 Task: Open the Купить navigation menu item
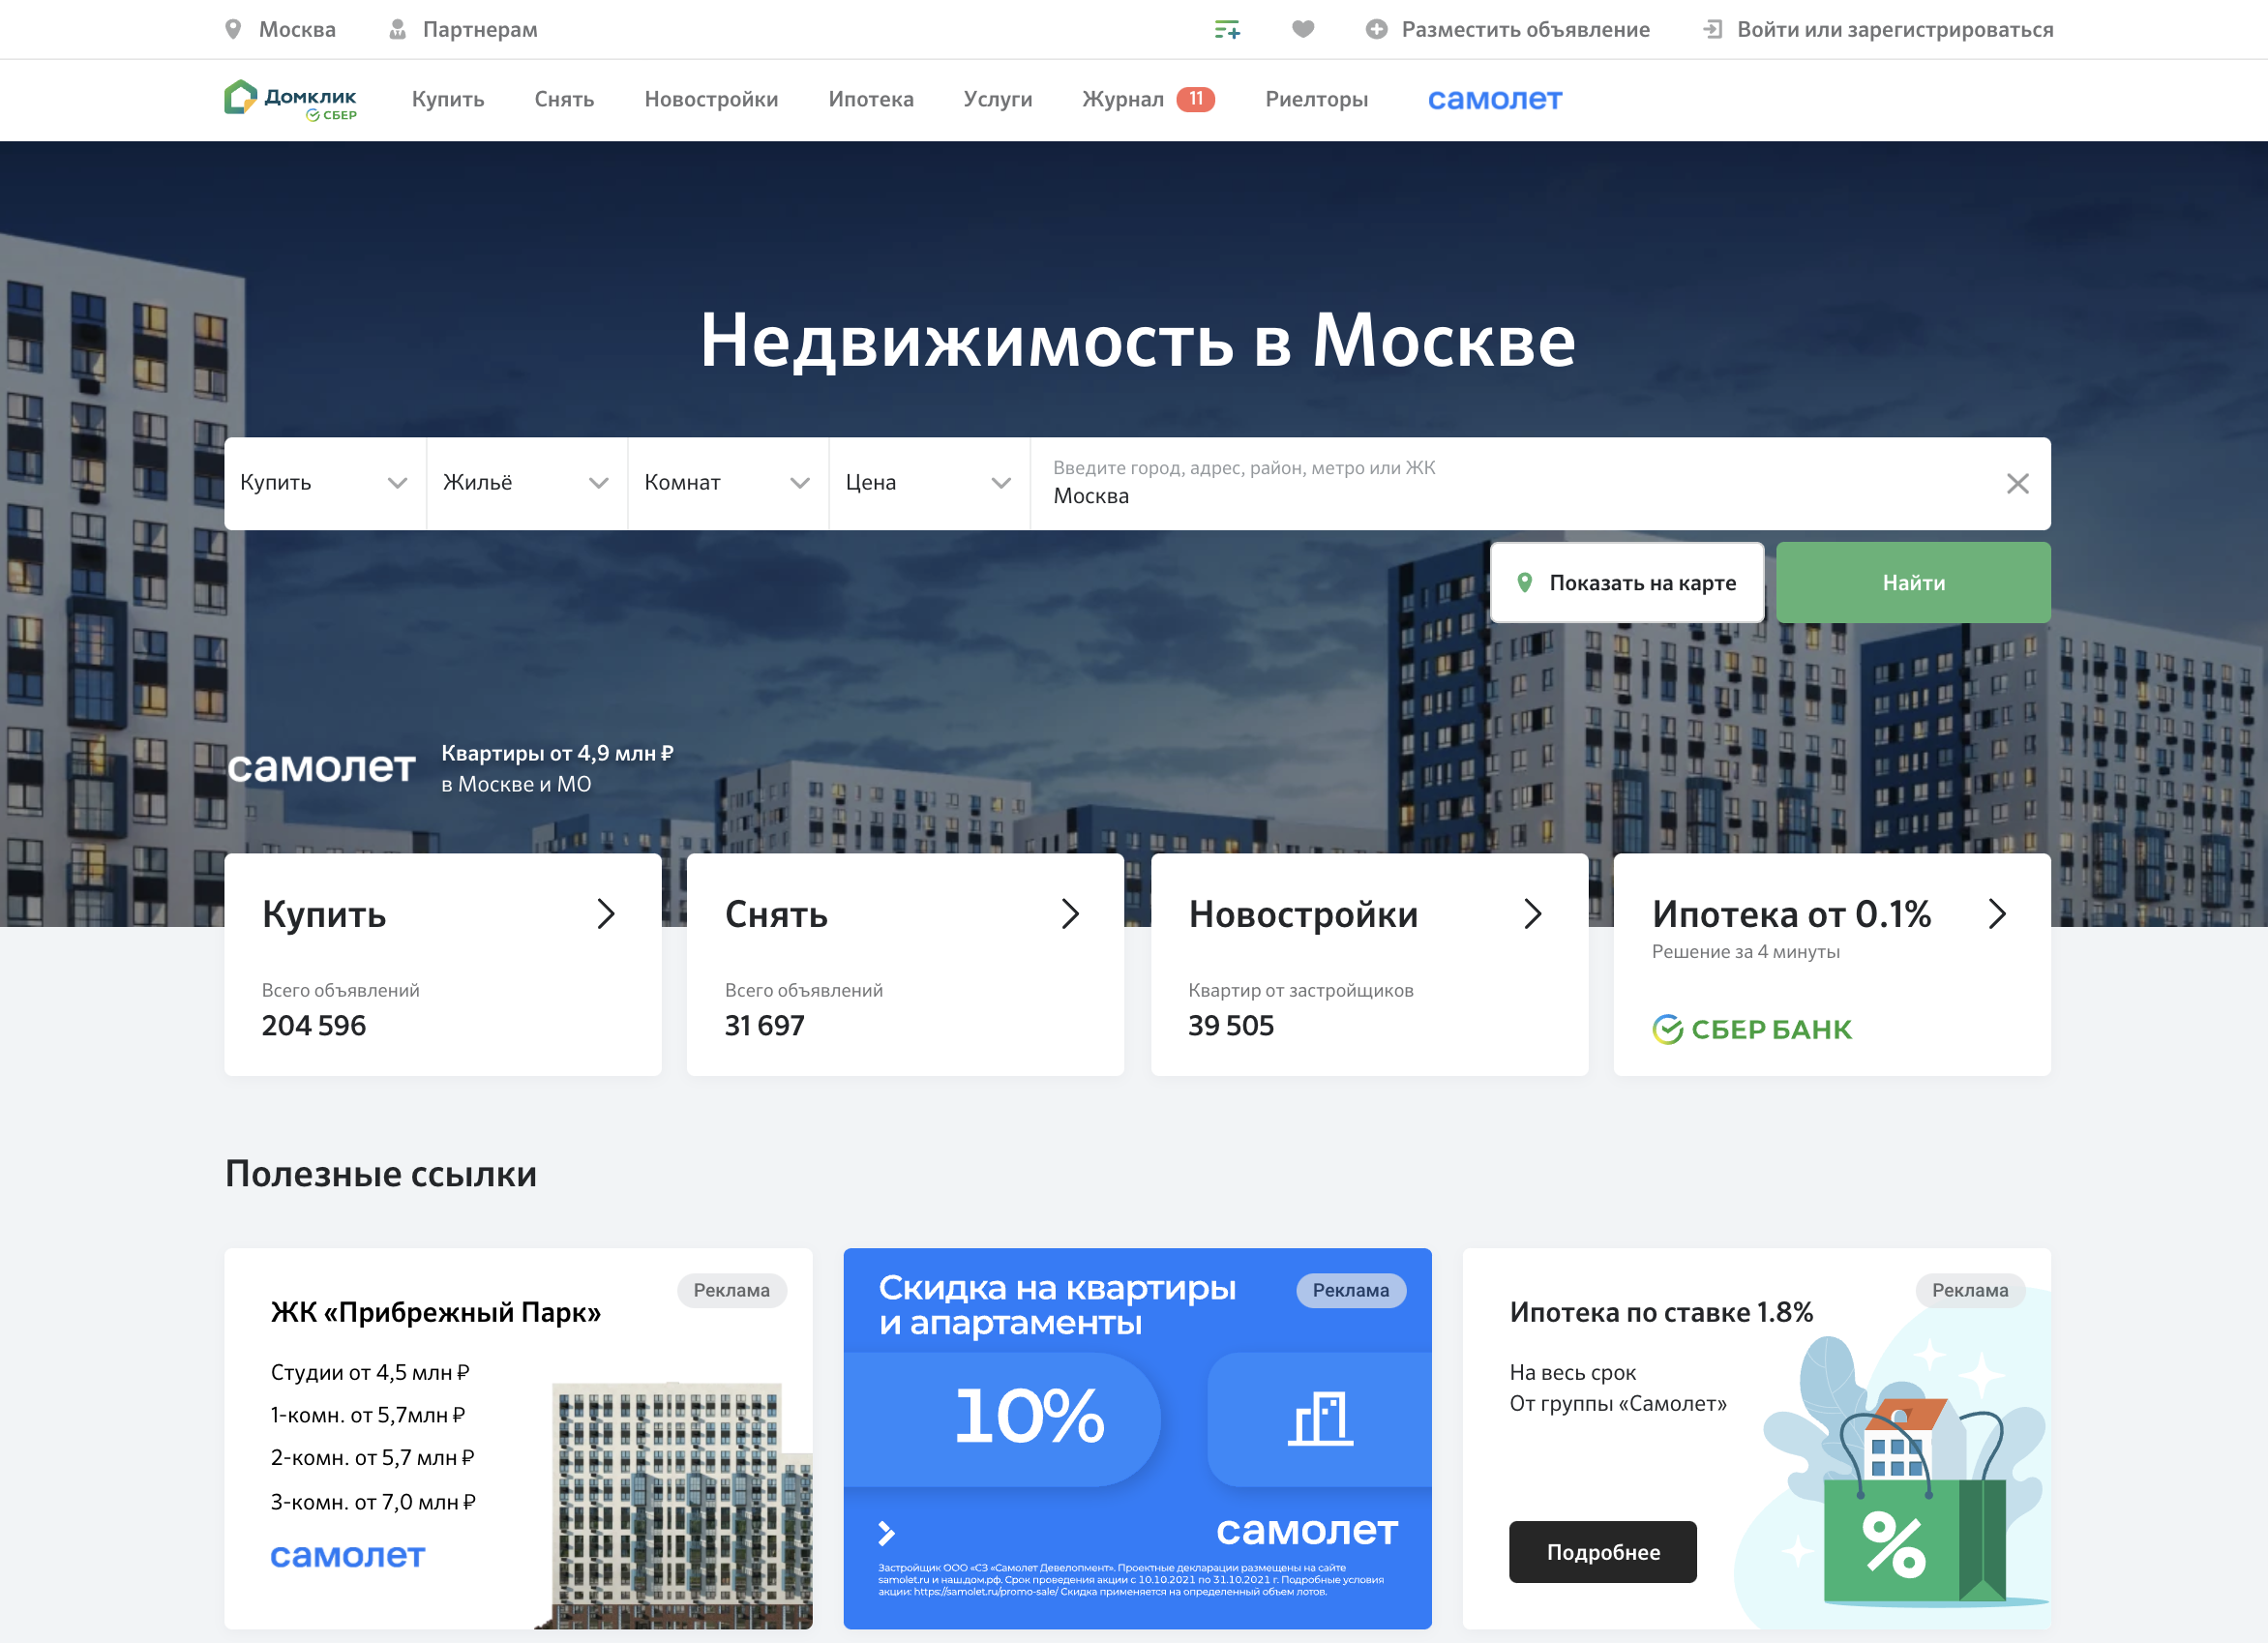448,99
